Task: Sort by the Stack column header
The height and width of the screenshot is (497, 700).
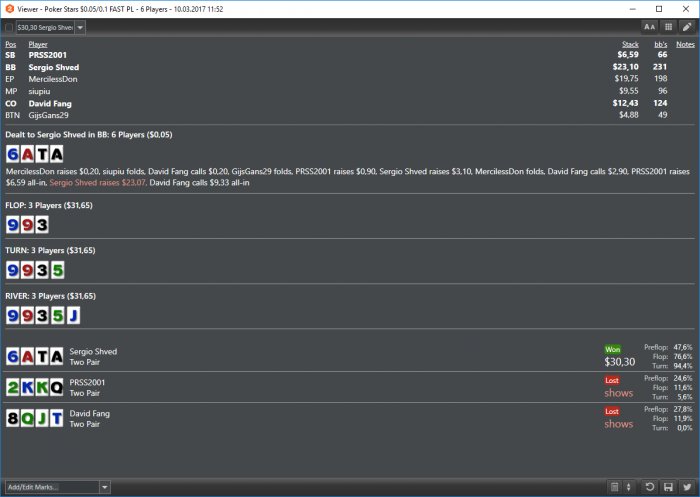Action: [630, 44]
